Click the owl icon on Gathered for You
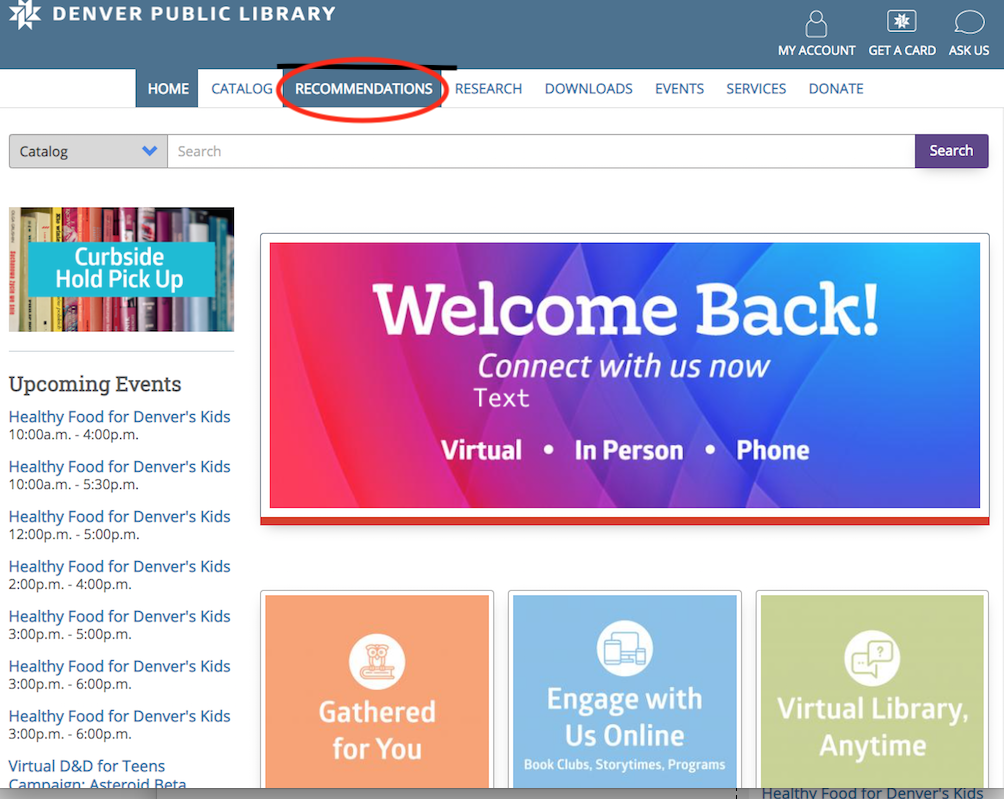The height and width of the screenshot is (799, 1004). coord(376,661)
